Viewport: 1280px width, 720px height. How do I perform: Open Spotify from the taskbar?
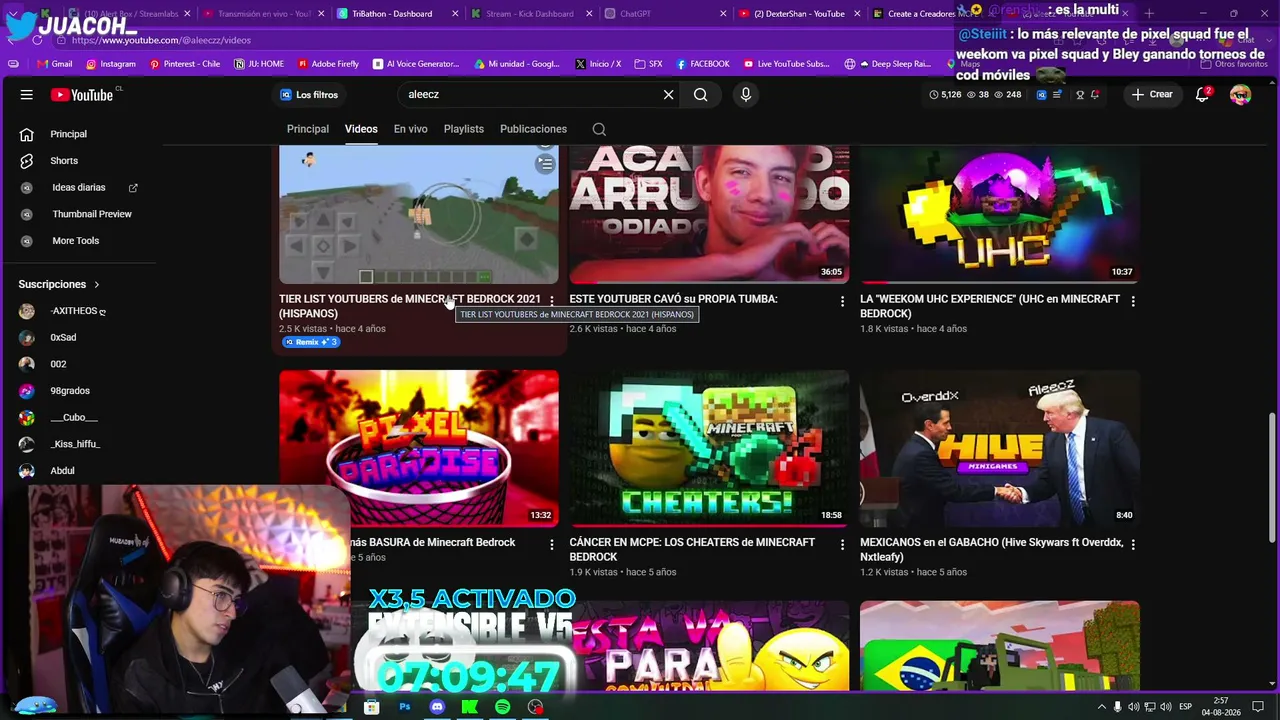coord(503,707)
